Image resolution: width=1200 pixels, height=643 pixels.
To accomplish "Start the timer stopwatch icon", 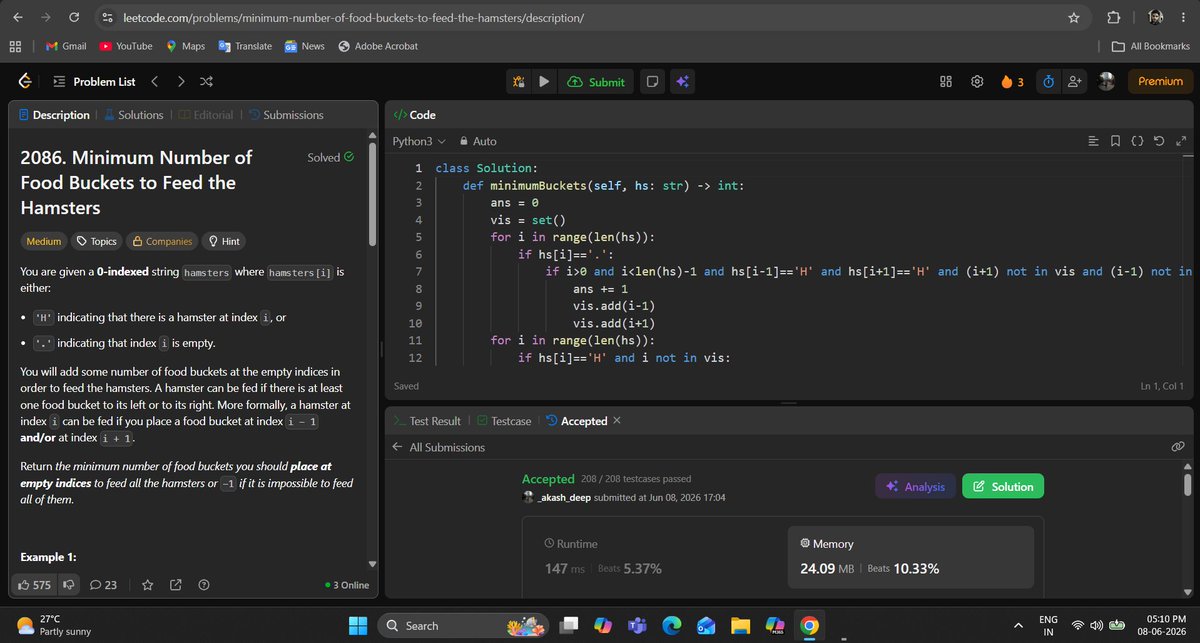I will (x=1048, y=82).
